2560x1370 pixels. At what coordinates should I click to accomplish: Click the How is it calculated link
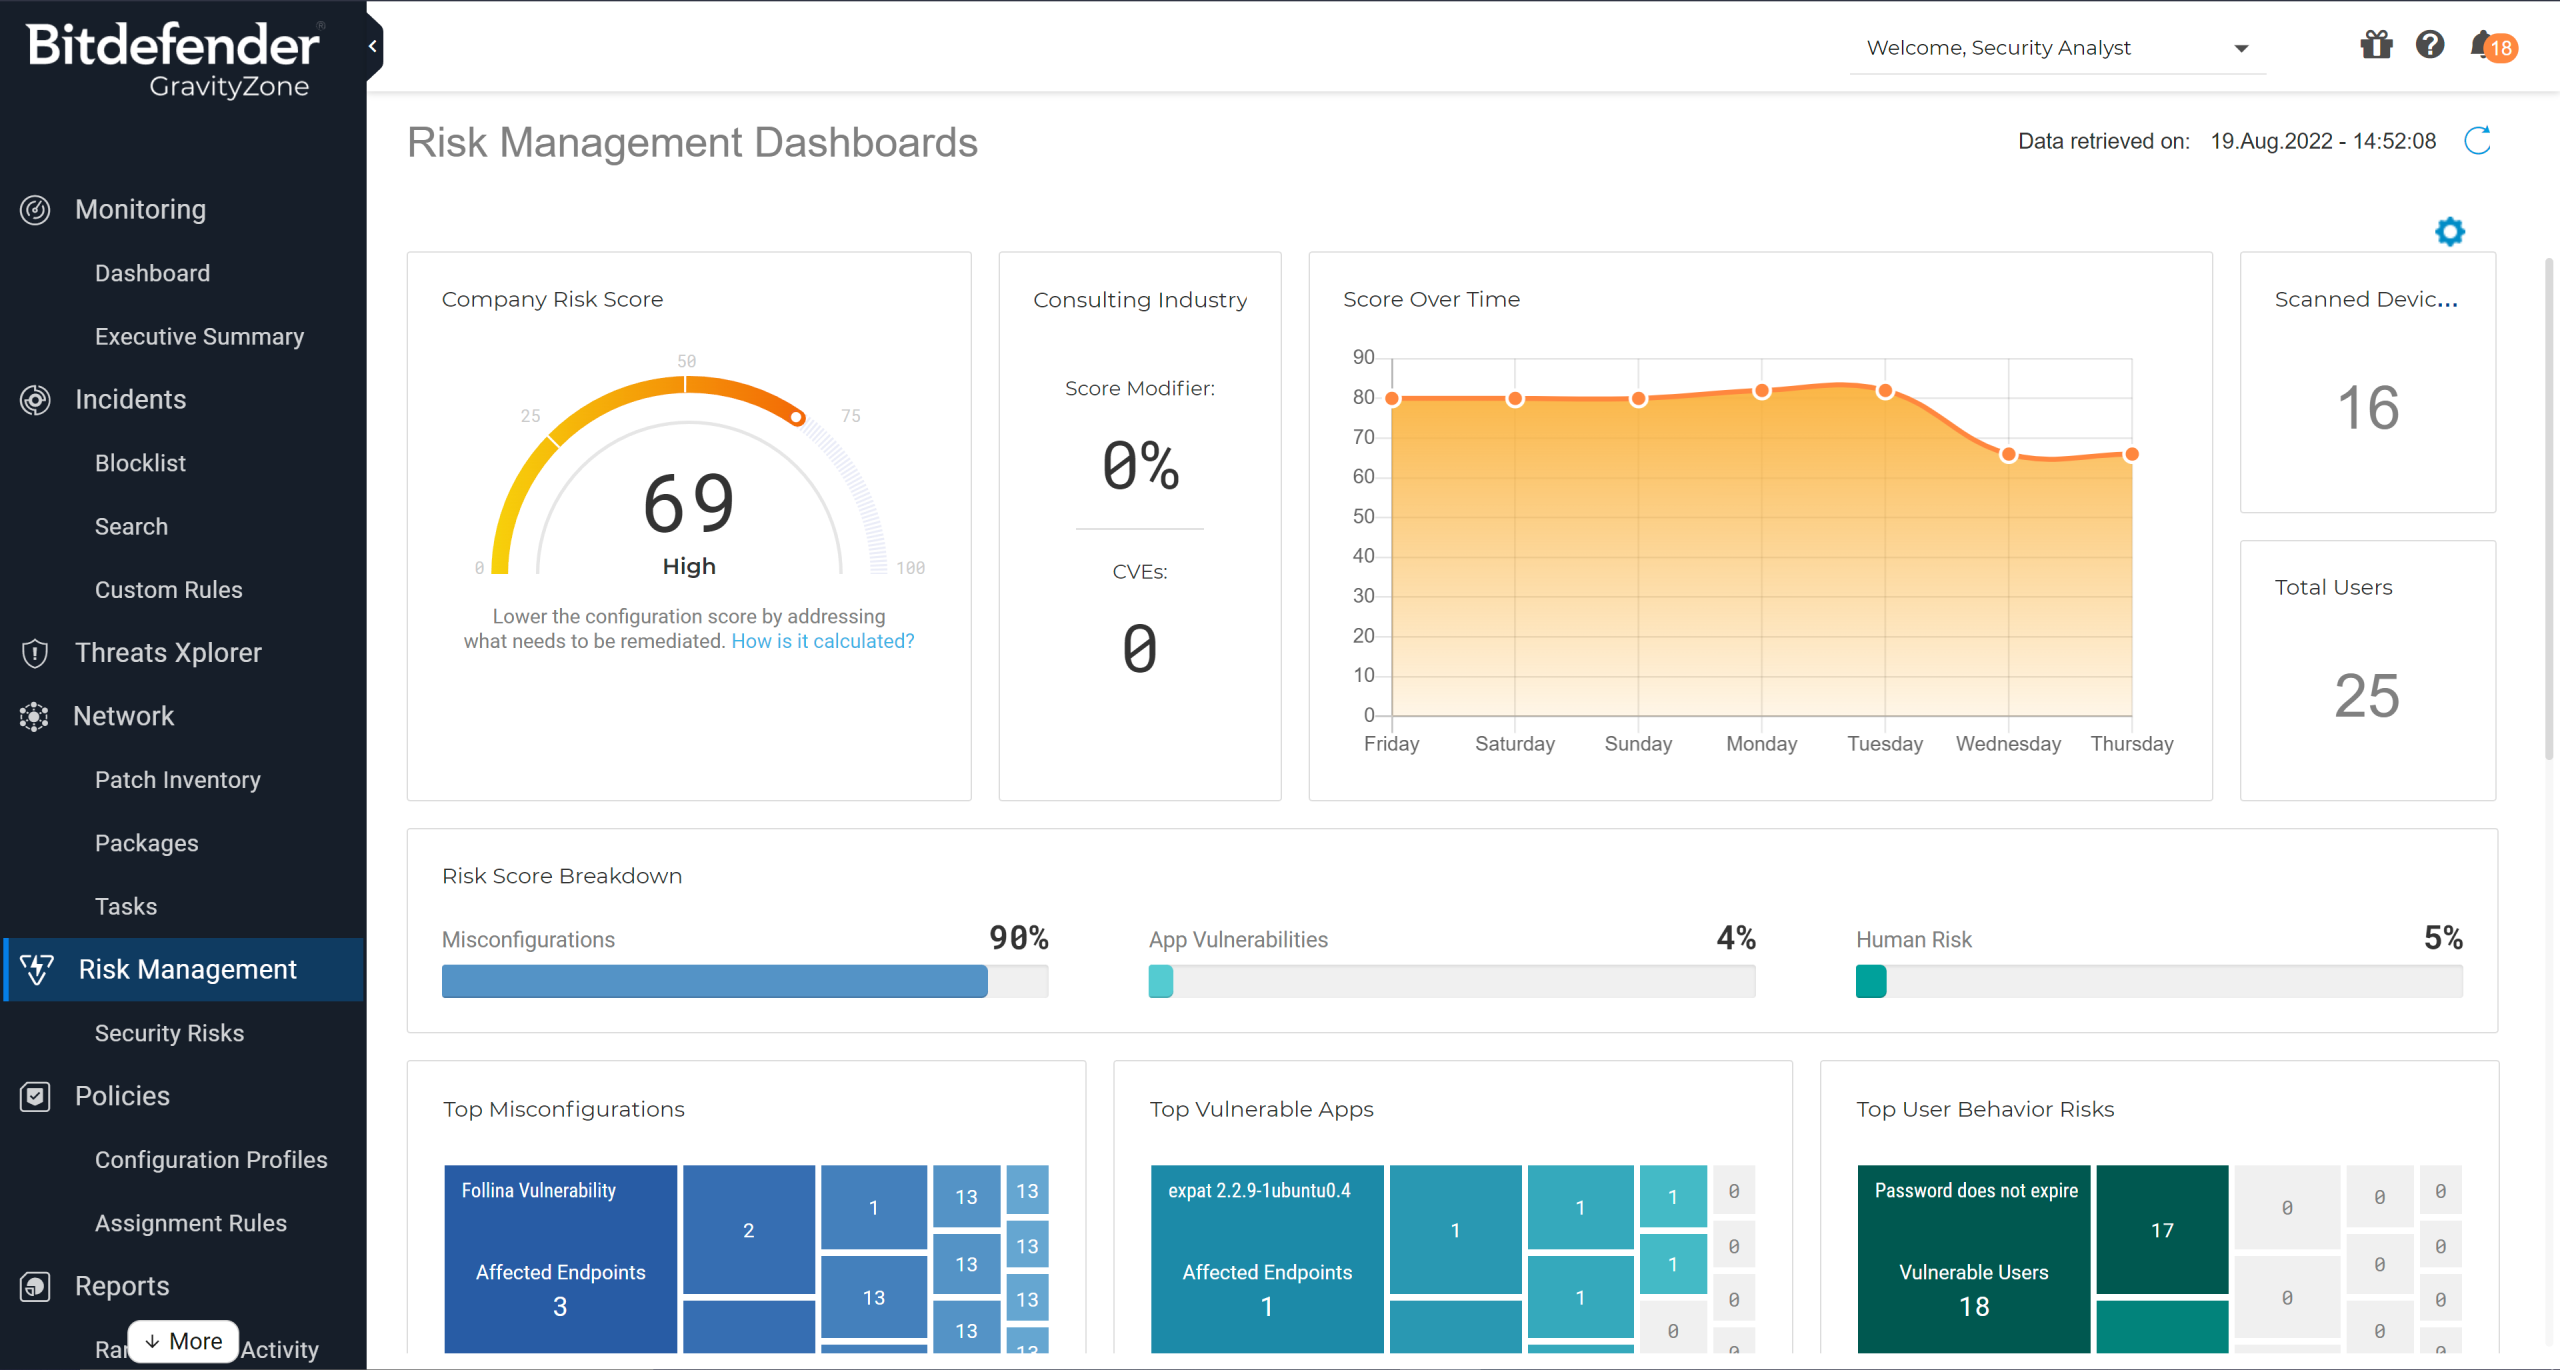coord(822,641)
